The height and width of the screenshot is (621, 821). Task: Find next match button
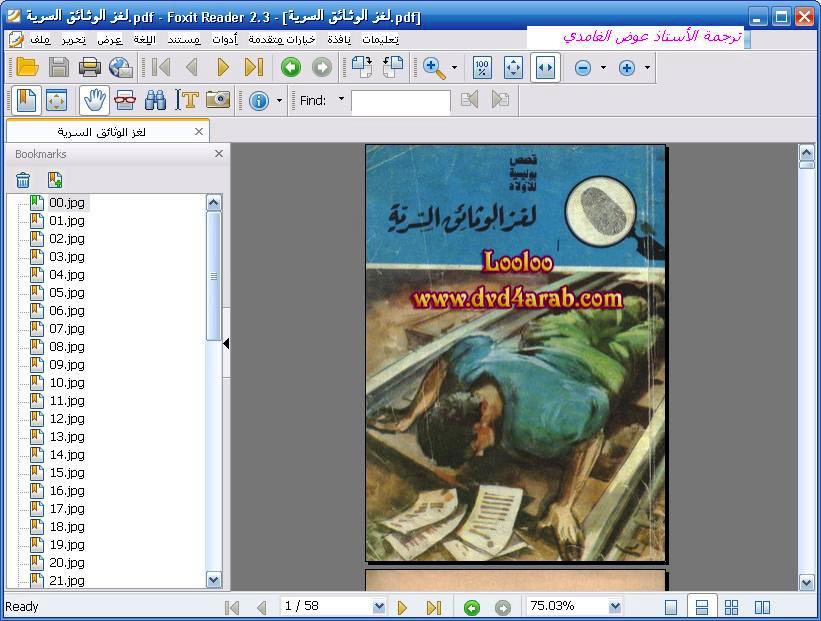[501, 99]
